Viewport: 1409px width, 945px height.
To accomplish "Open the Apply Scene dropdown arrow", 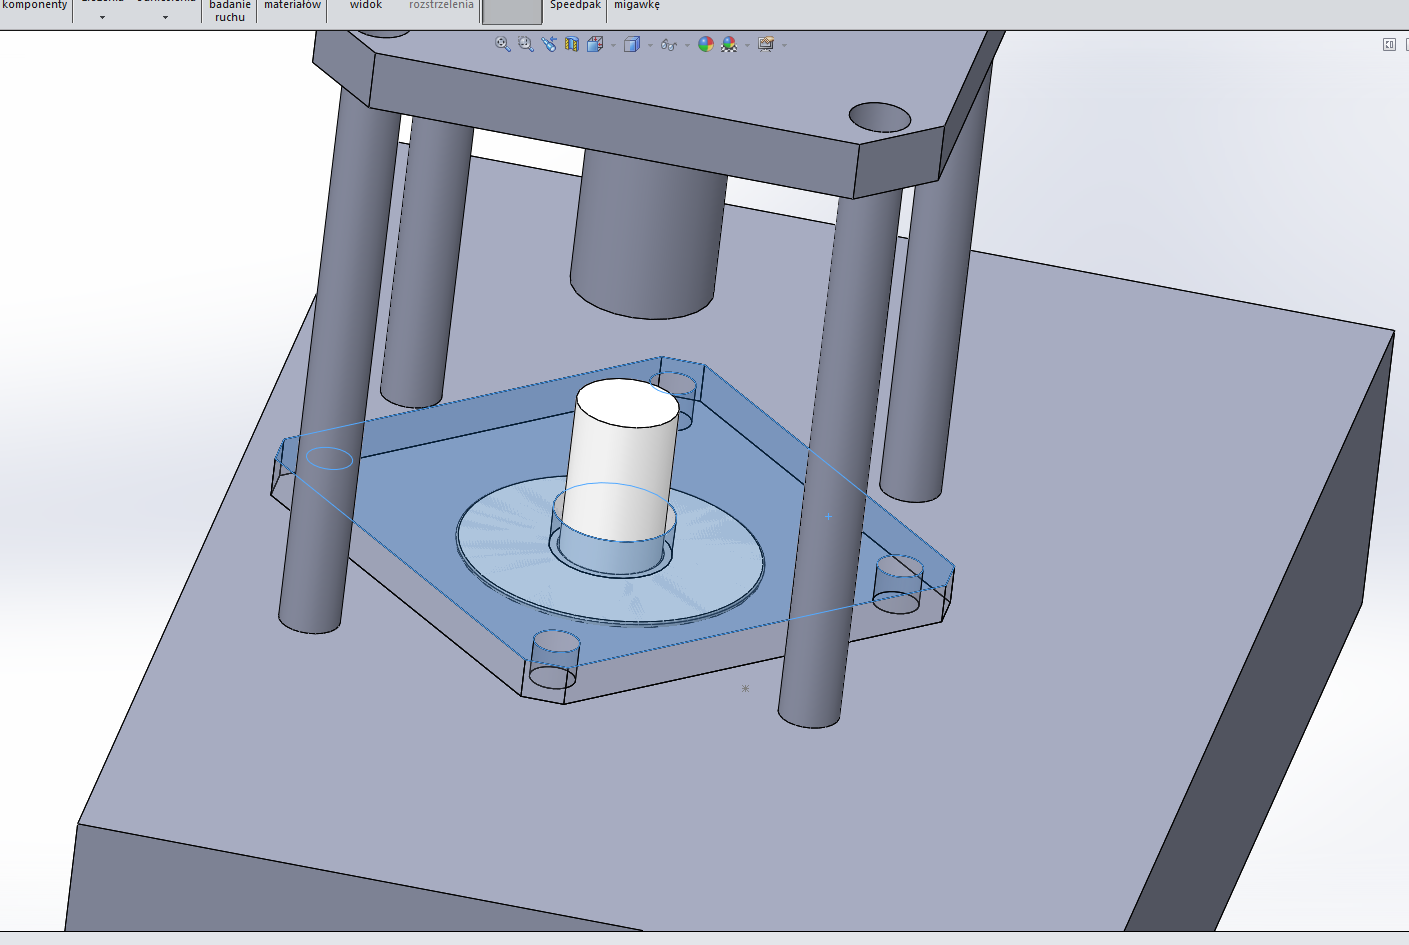I will 747,45.
